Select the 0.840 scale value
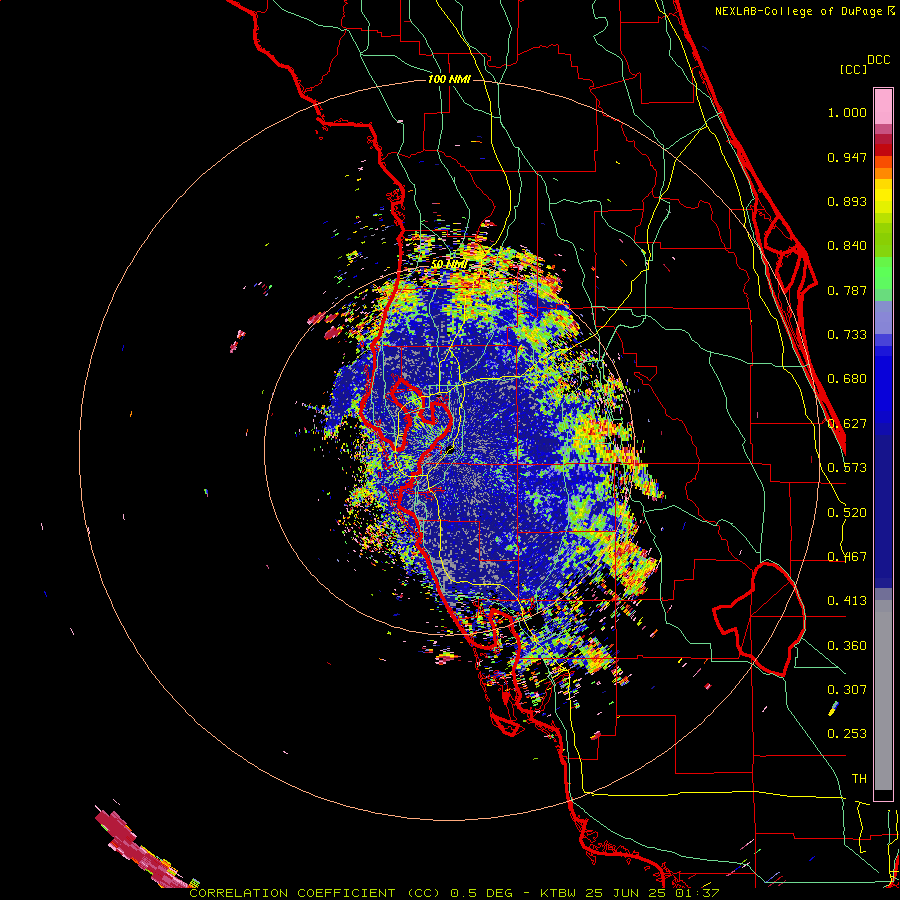 tap(847, 246)
